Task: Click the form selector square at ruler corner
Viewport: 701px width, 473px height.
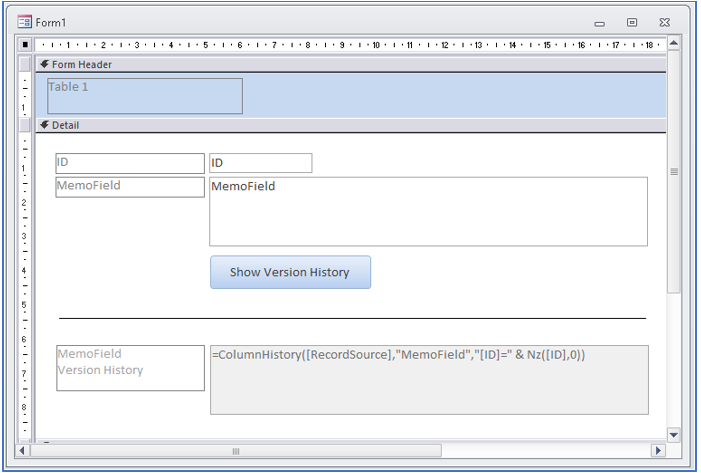Action: coord(25,45)
